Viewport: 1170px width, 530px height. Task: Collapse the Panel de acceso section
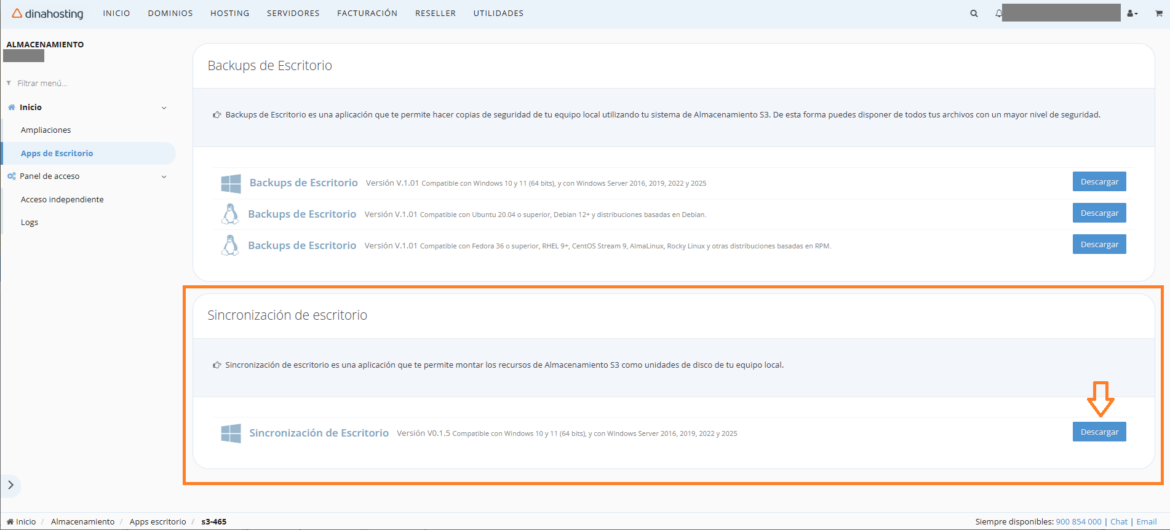pos(164,177)
